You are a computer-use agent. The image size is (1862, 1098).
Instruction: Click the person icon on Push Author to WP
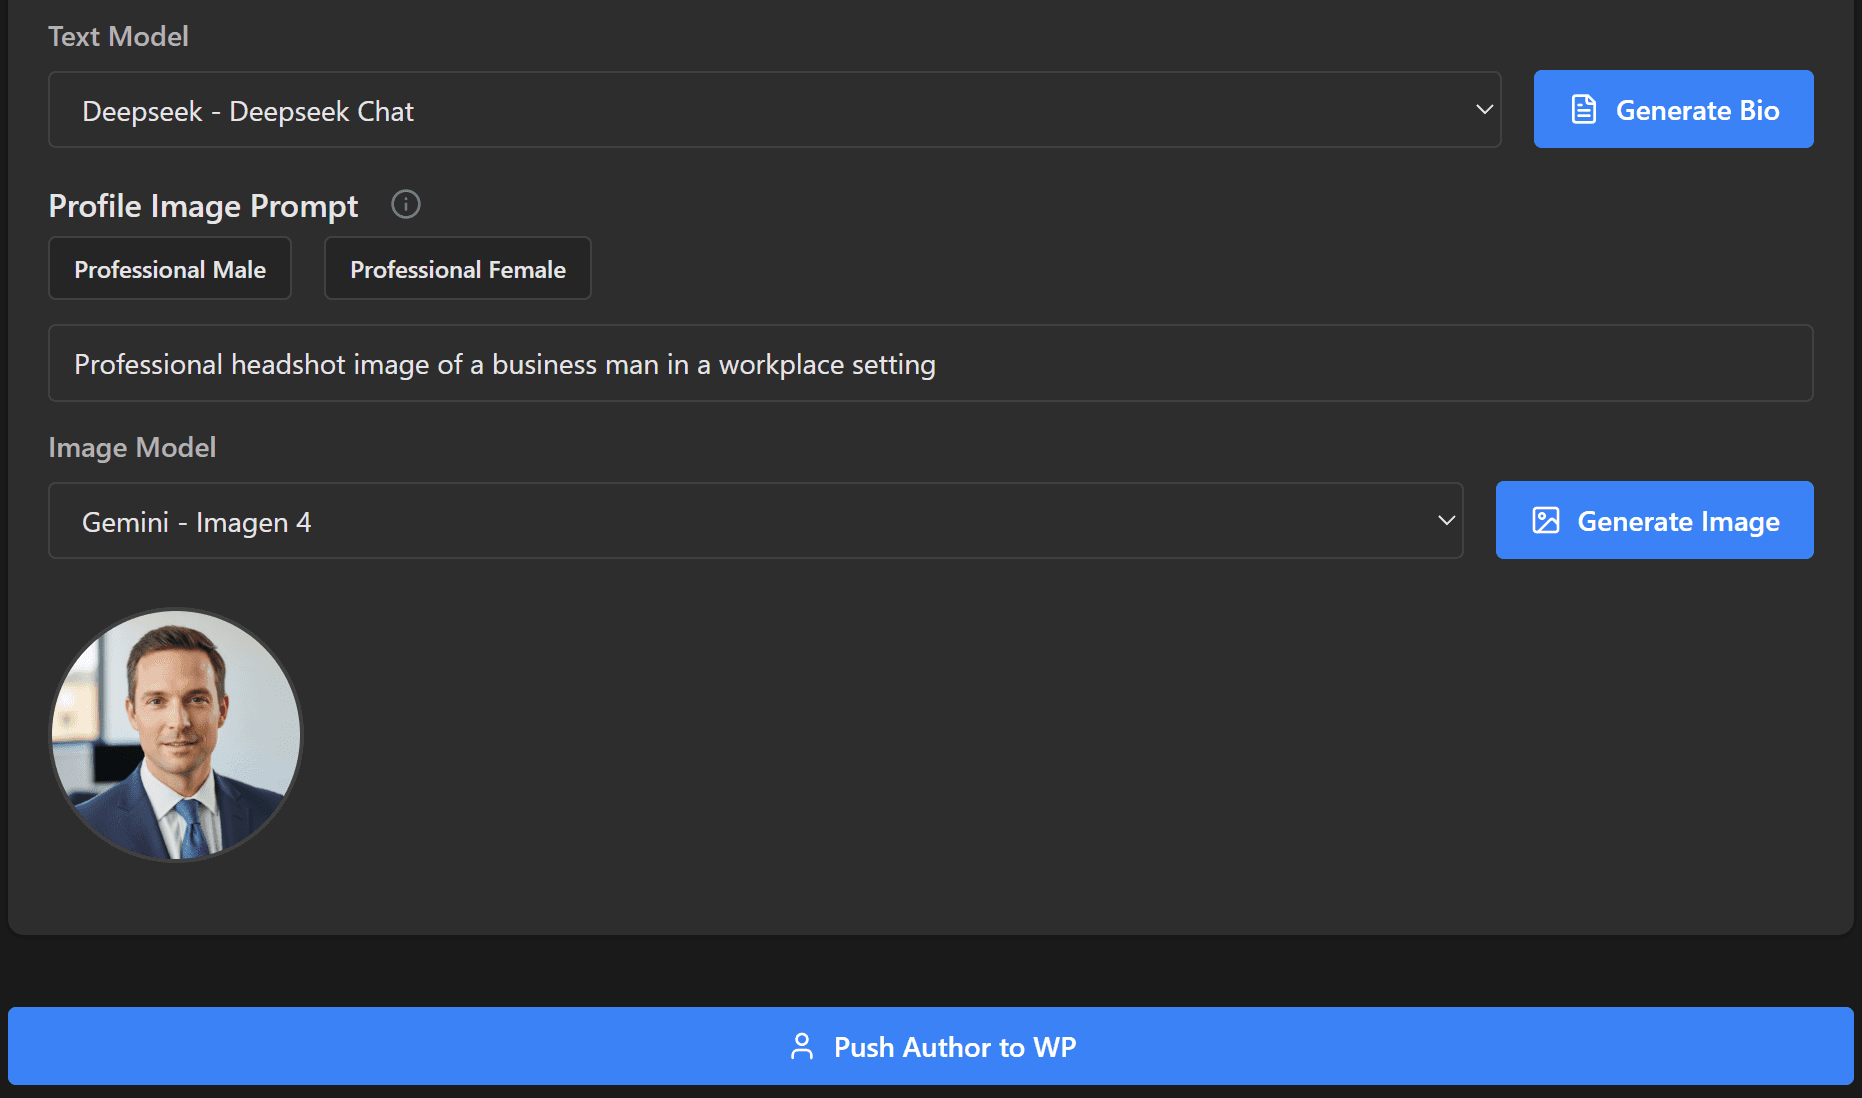pos(801,1046)
